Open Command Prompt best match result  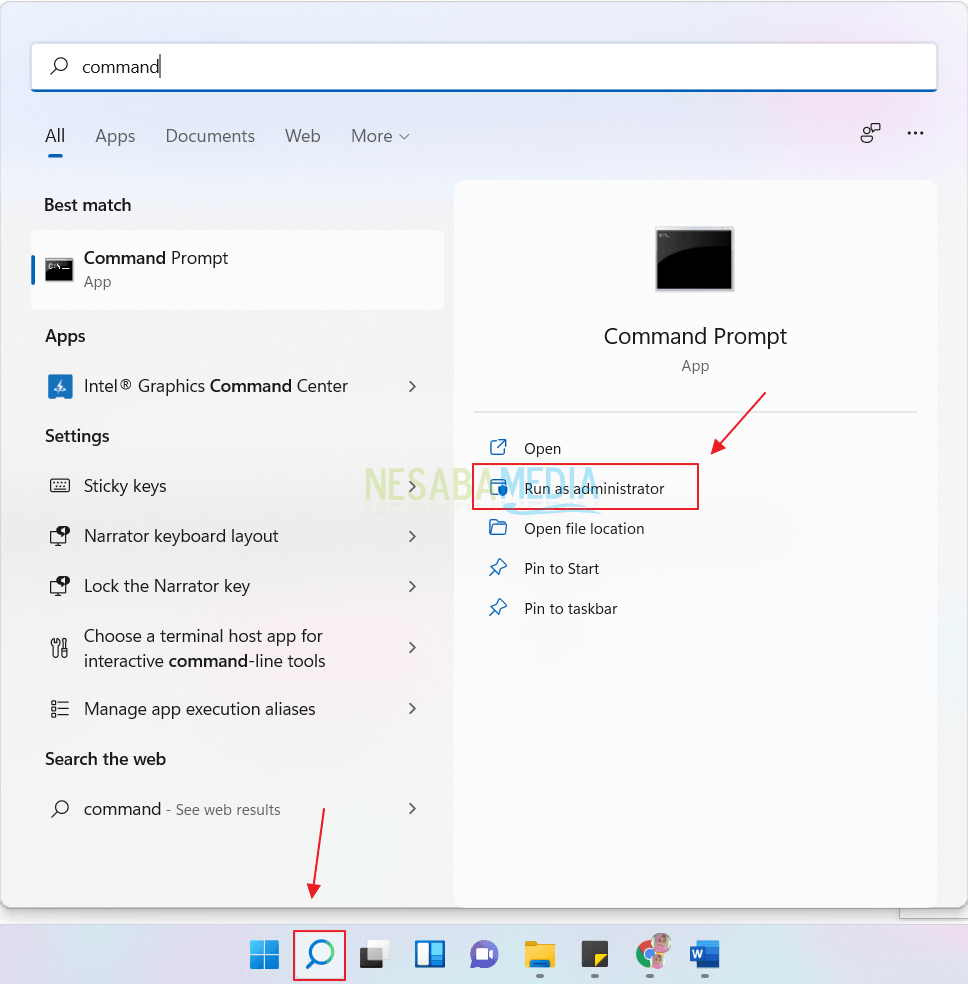237,270
